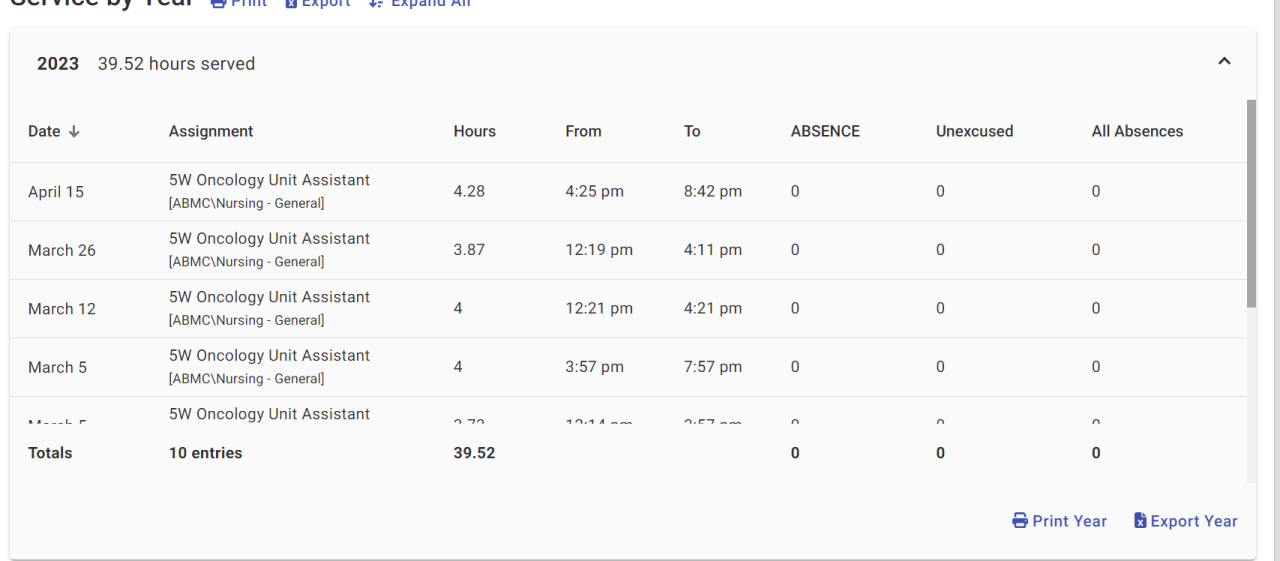Click the Export Year link
The height and width of the screenshot is (561, 1280).
click(x=1194, y=521)
